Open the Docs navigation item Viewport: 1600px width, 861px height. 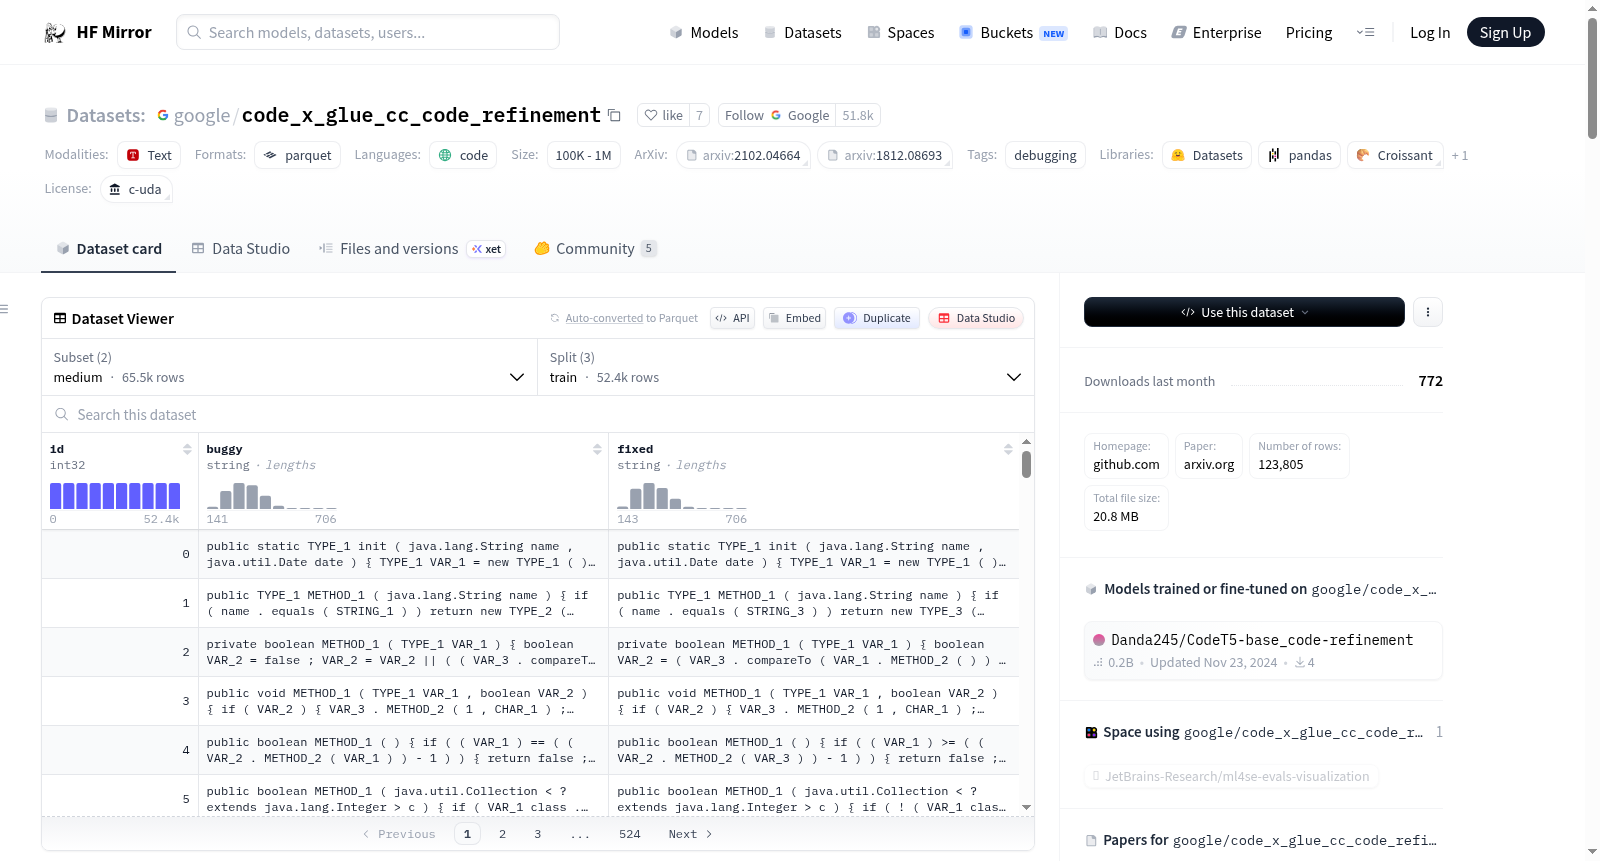[x=1120, y=33]
